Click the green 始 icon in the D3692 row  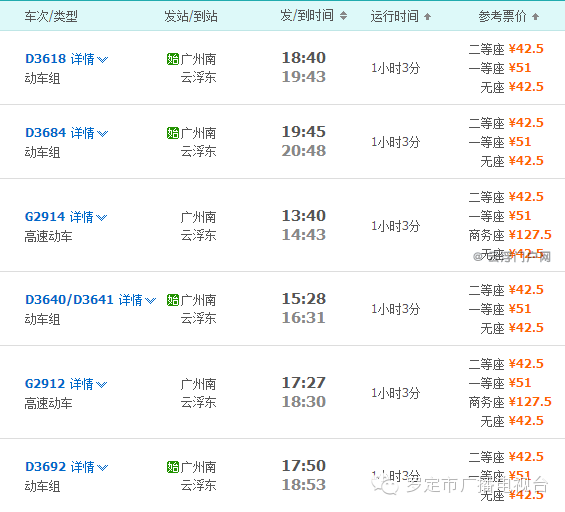173,467
